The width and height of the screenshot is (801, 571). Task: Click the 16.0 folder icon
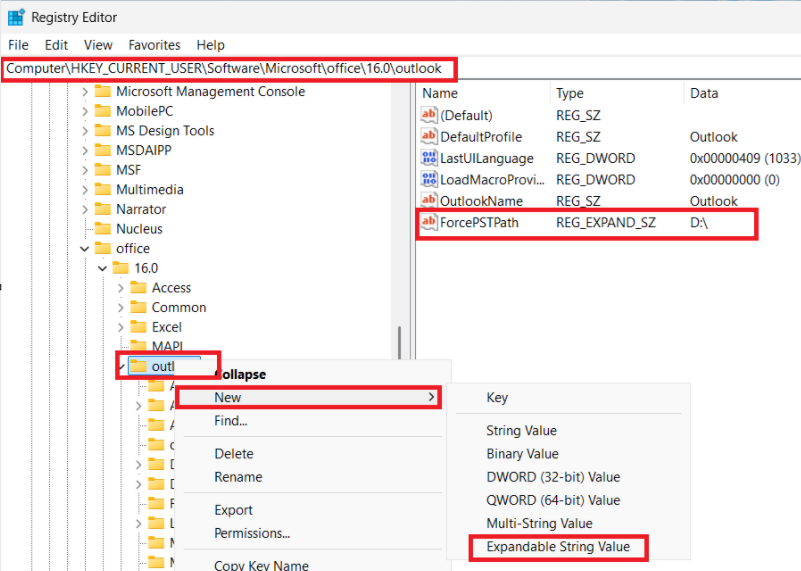pos(121,268)
